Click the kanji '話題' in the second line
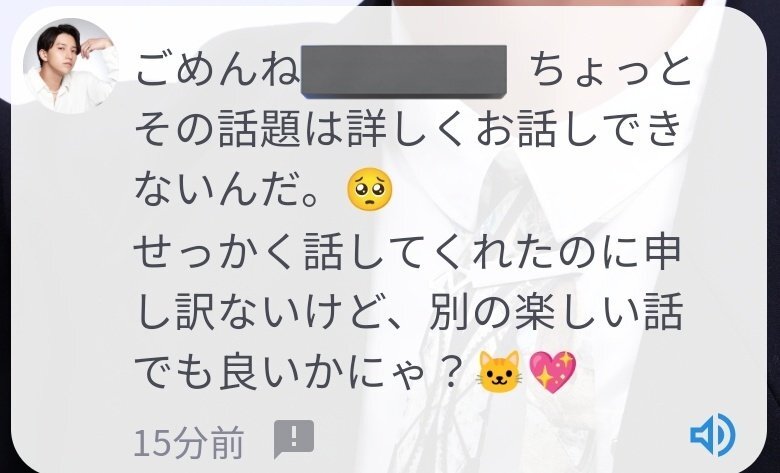Screen dimensions: 780x473 point(259,130)
